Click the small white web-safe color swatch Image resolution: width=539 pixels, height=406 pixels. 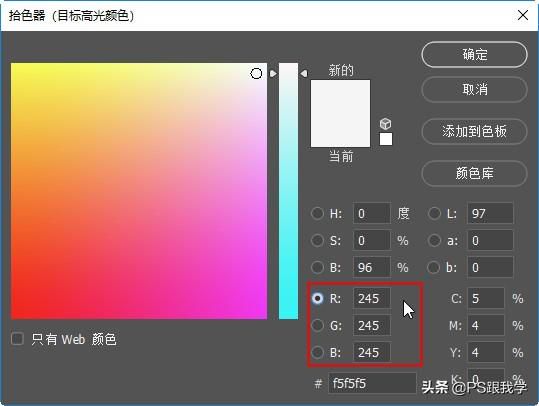click(x=386, y=139)
